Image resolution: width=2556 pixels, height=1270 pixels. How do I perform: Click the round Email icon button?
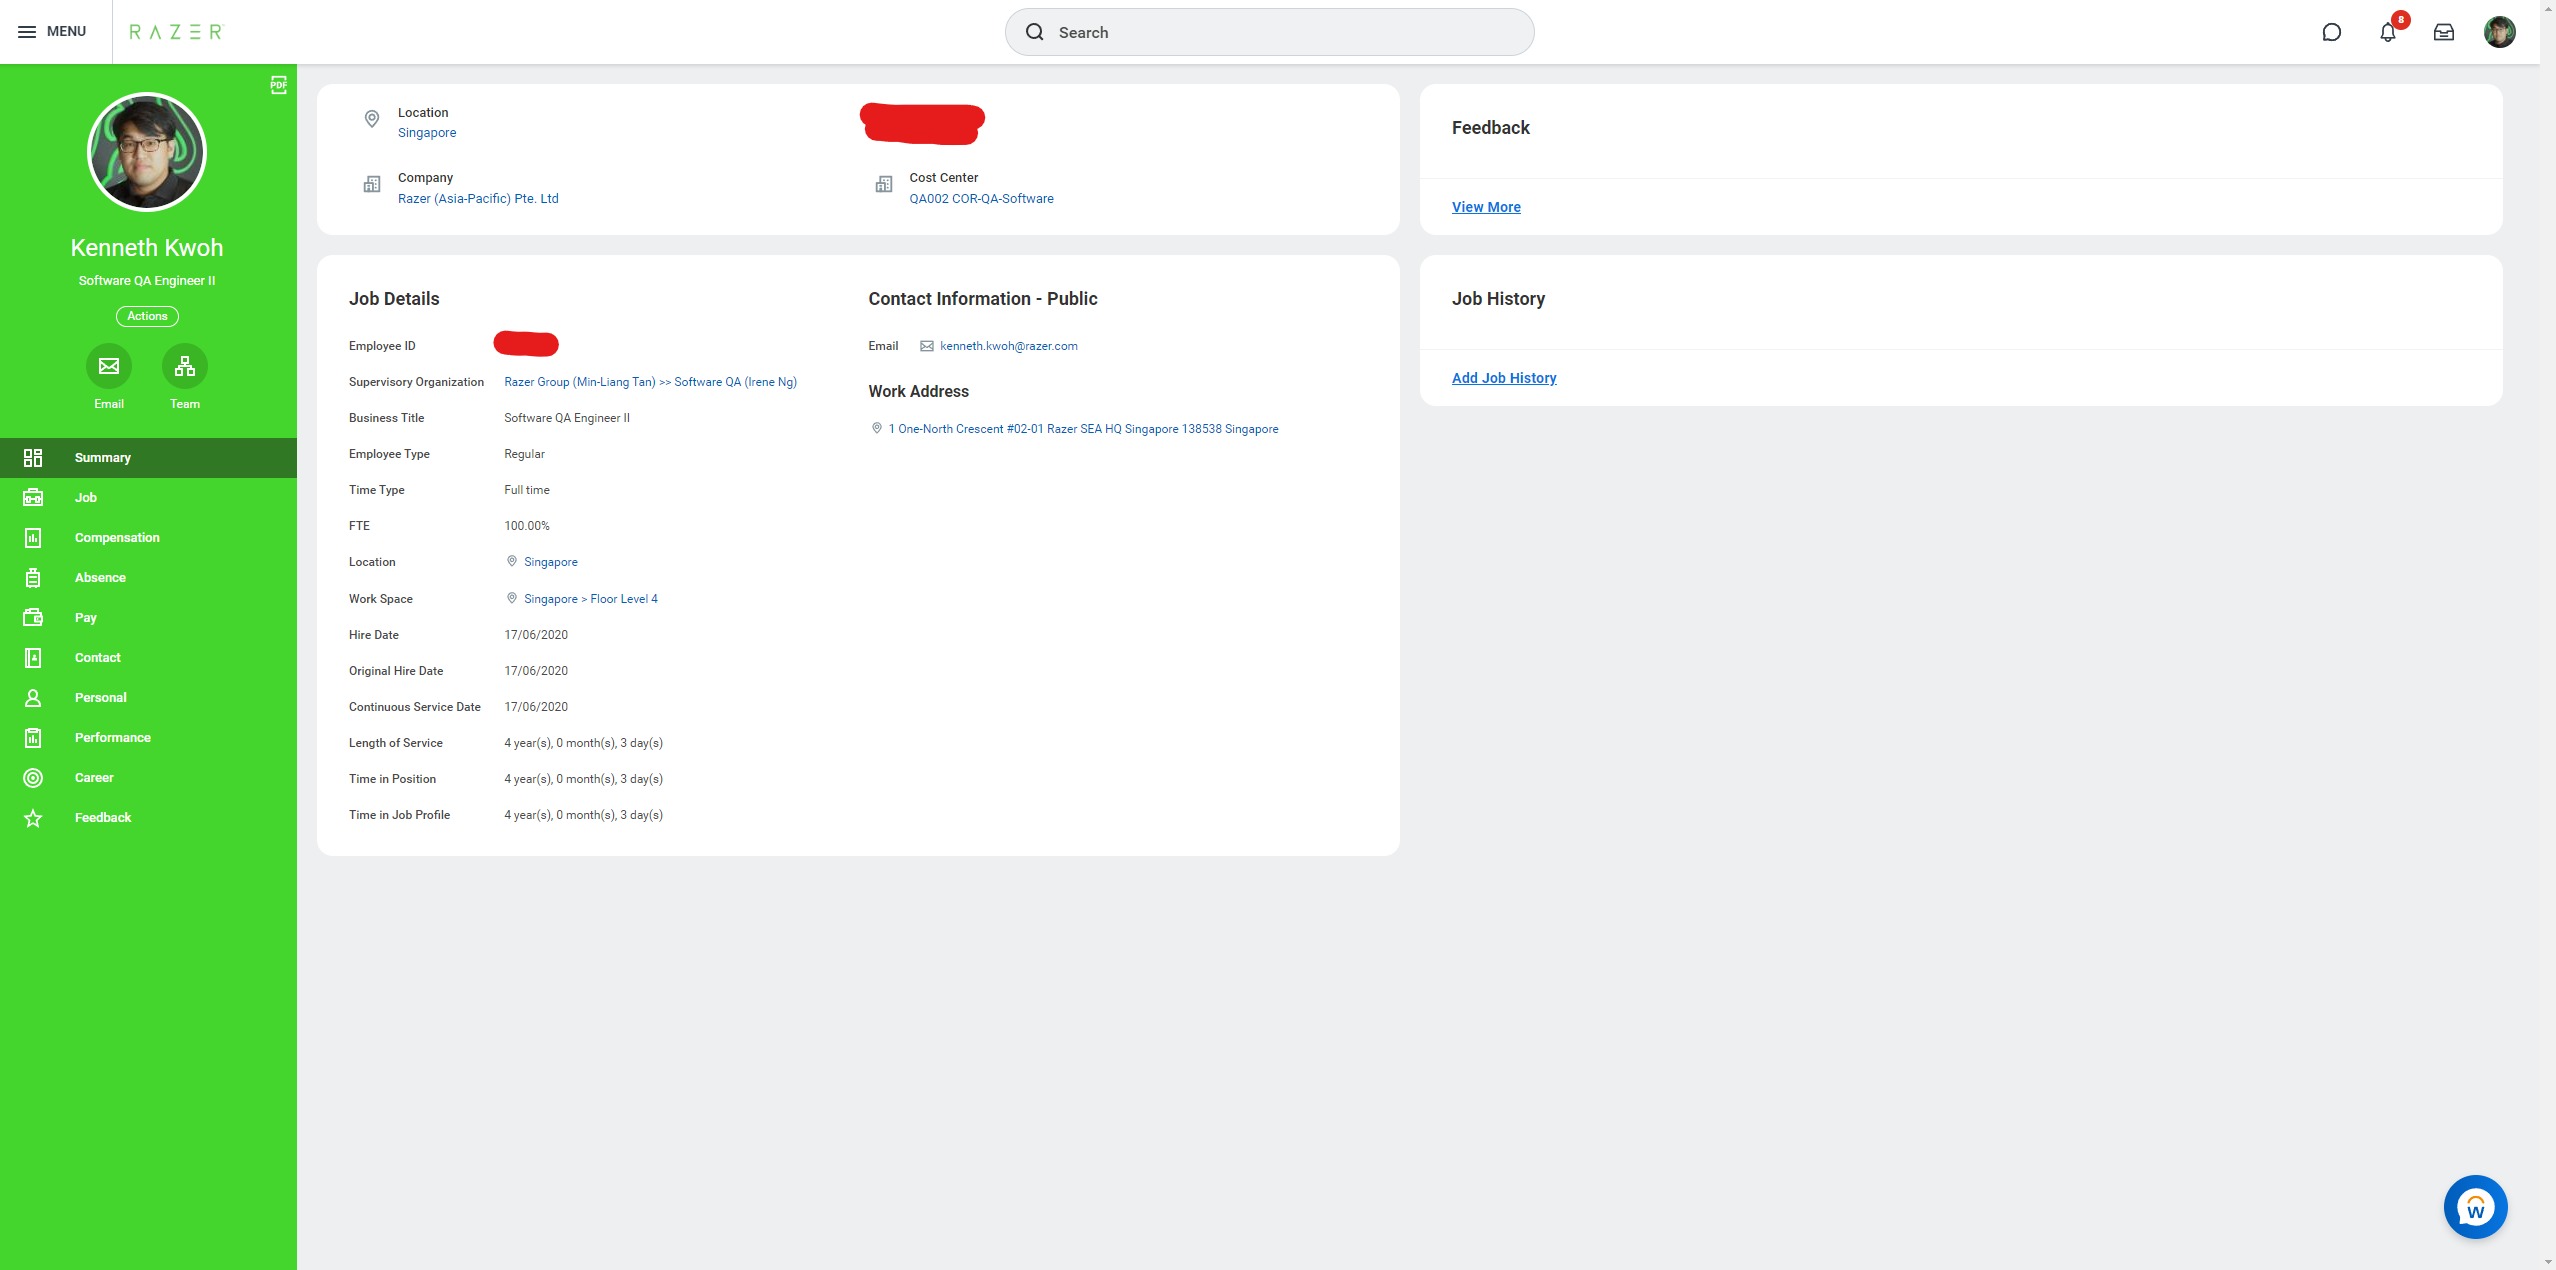[x=109, y=366]
